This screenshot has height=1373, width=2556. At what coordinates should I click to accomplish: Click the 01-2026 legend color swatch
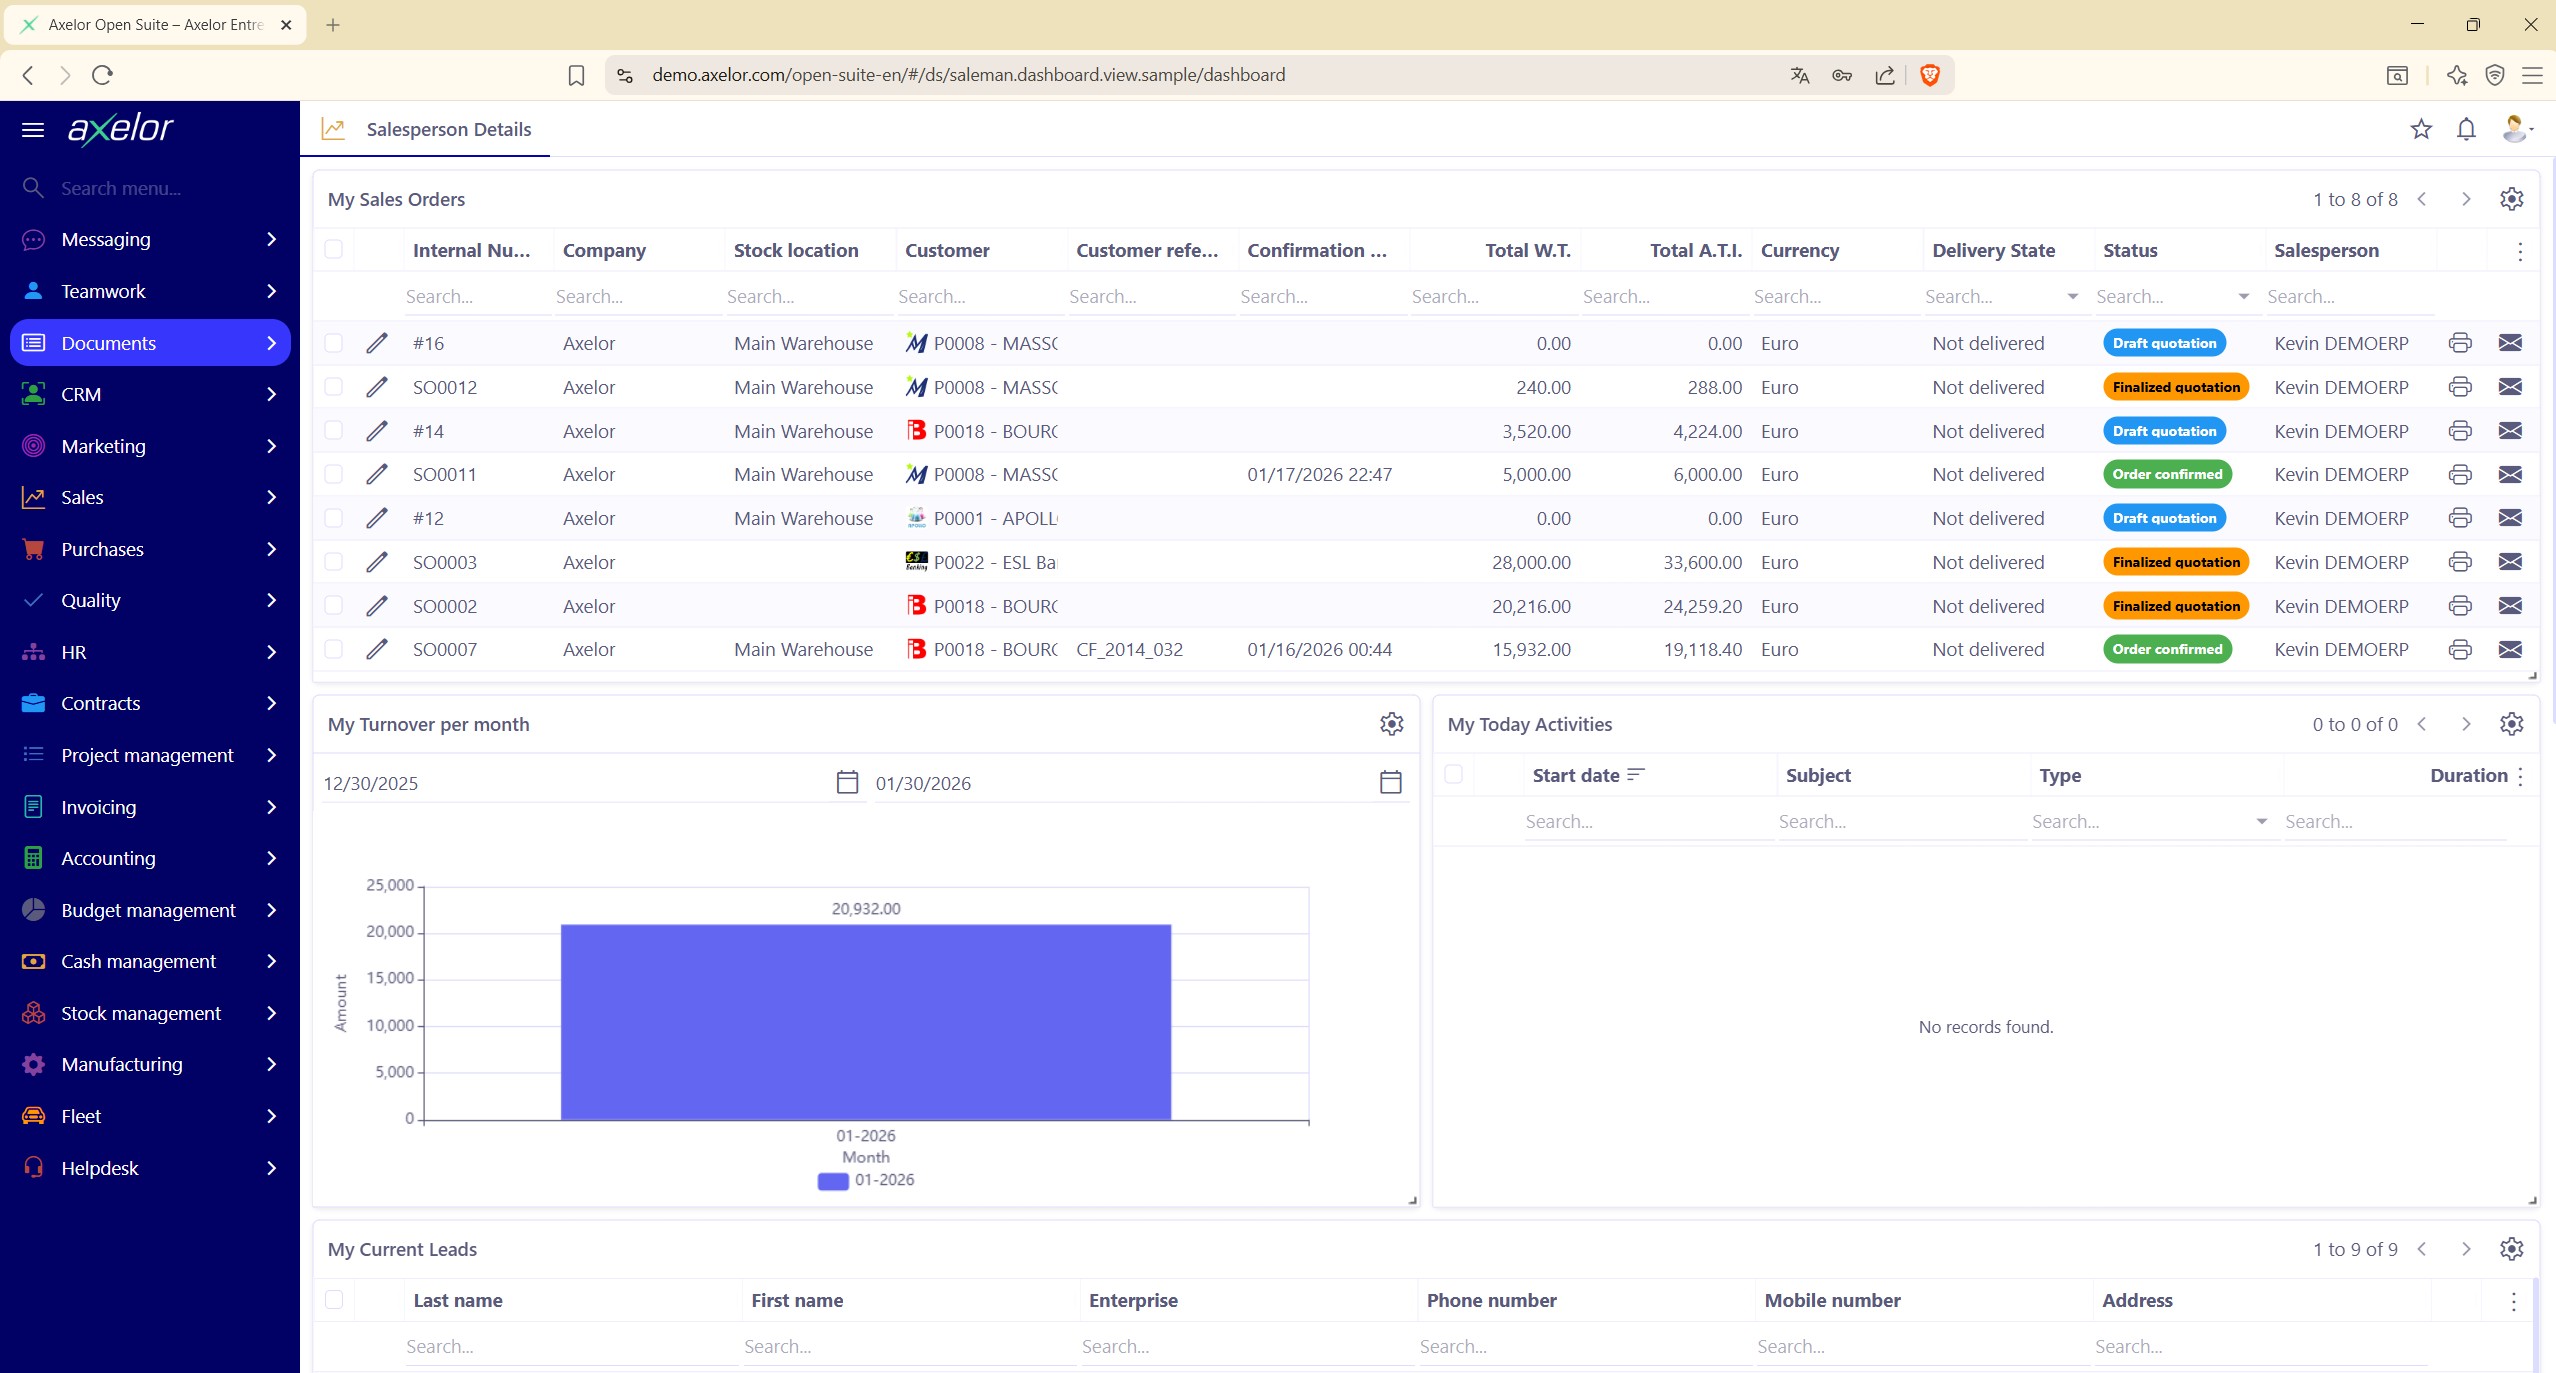click(x=832, y=1180)
